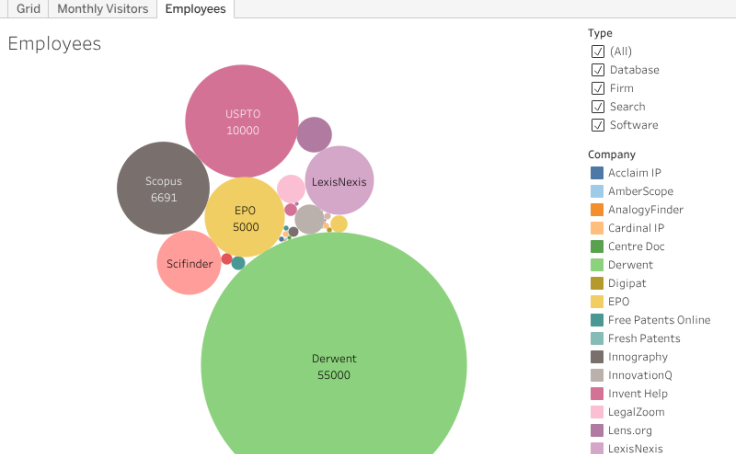736x454 pixels.
Task: Click Free Patents Online legend swatch
Action: click(597, 320)
